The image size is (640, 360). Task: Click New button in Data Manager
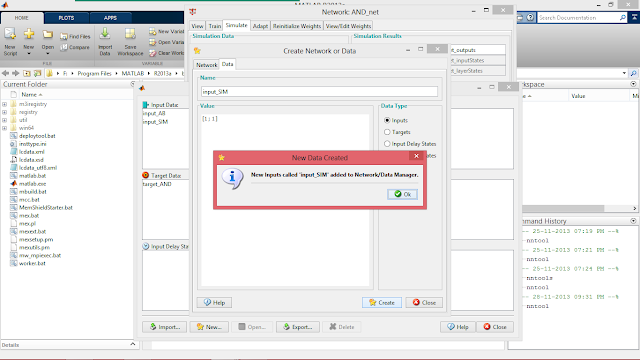[x=209, y=327]
